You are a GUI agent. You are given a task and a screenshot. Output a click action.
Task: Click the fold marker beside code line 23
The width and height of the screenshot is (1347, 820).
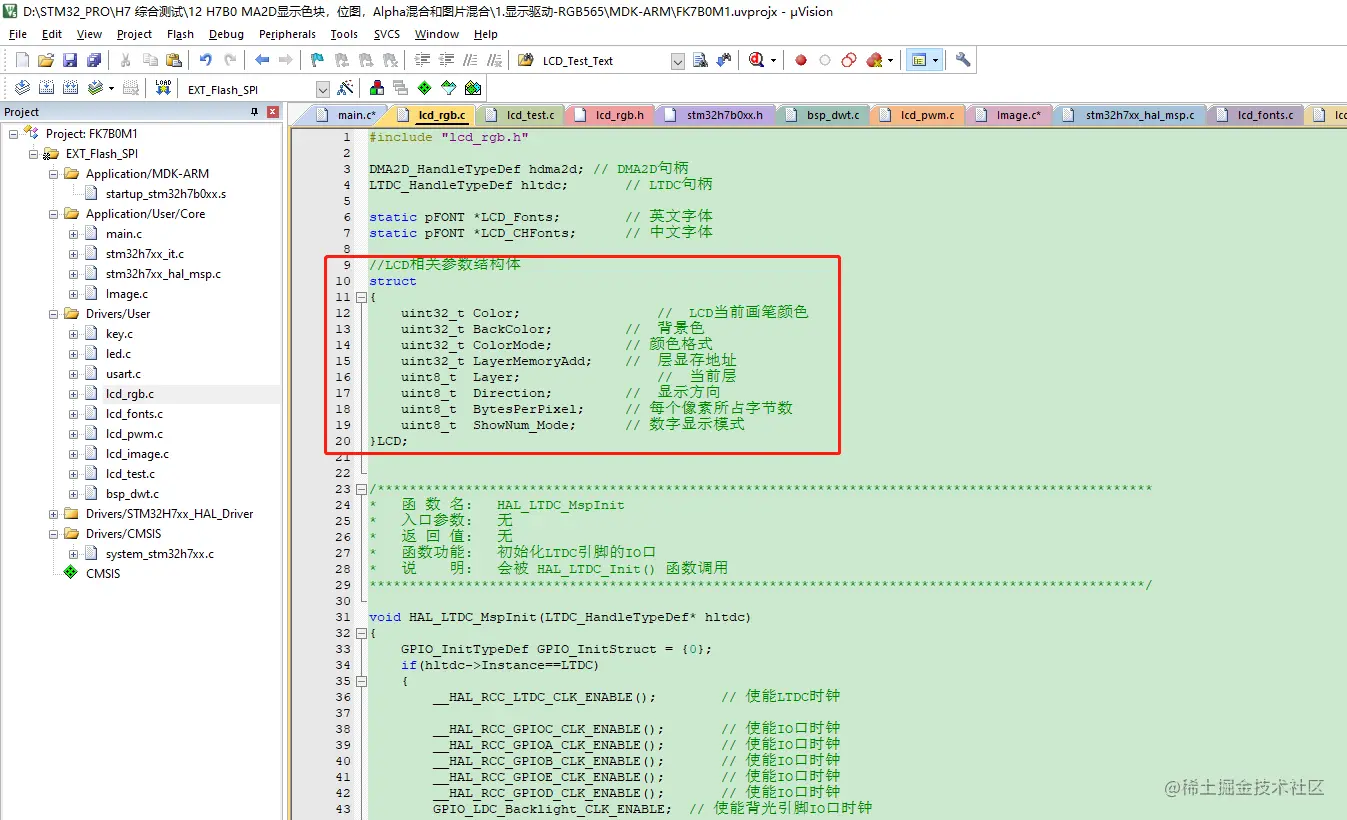(360, 489)
